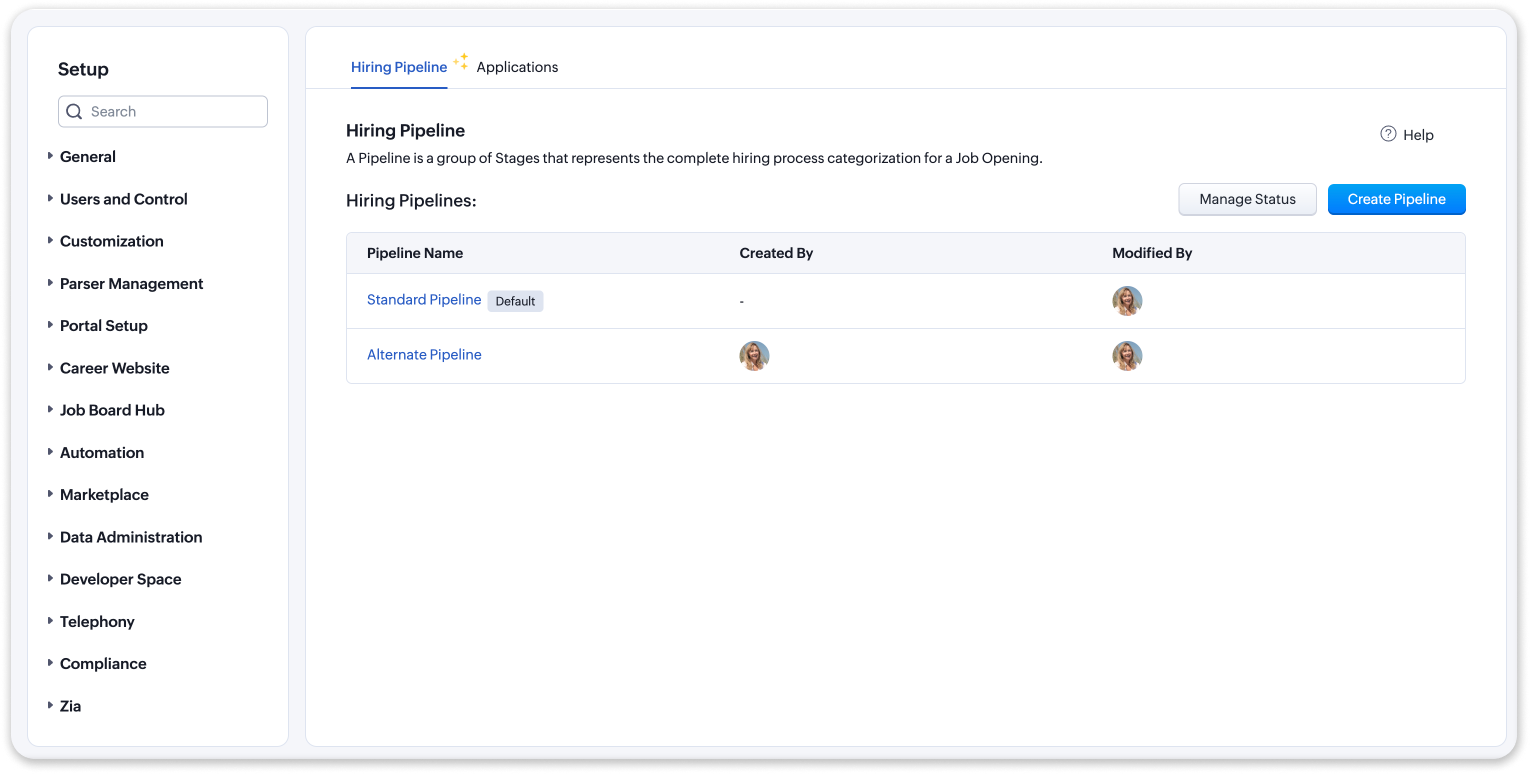Expand Users and Control section
This screenshot has height=774, width=1530.
tap(50, 198)
